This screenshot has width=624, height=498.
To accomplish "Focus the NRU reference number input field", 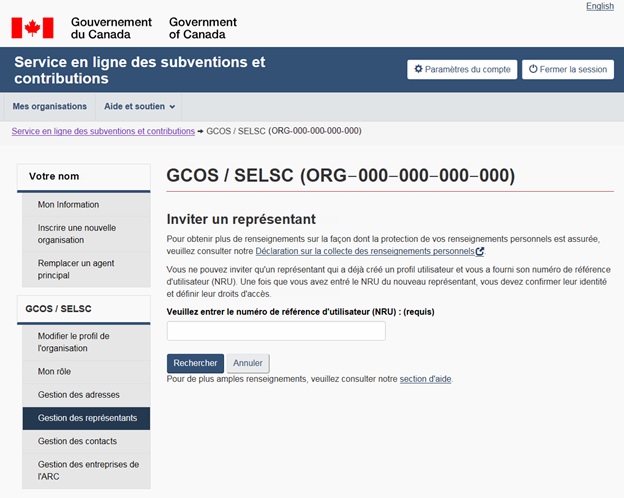I will (x=276, y=331).
